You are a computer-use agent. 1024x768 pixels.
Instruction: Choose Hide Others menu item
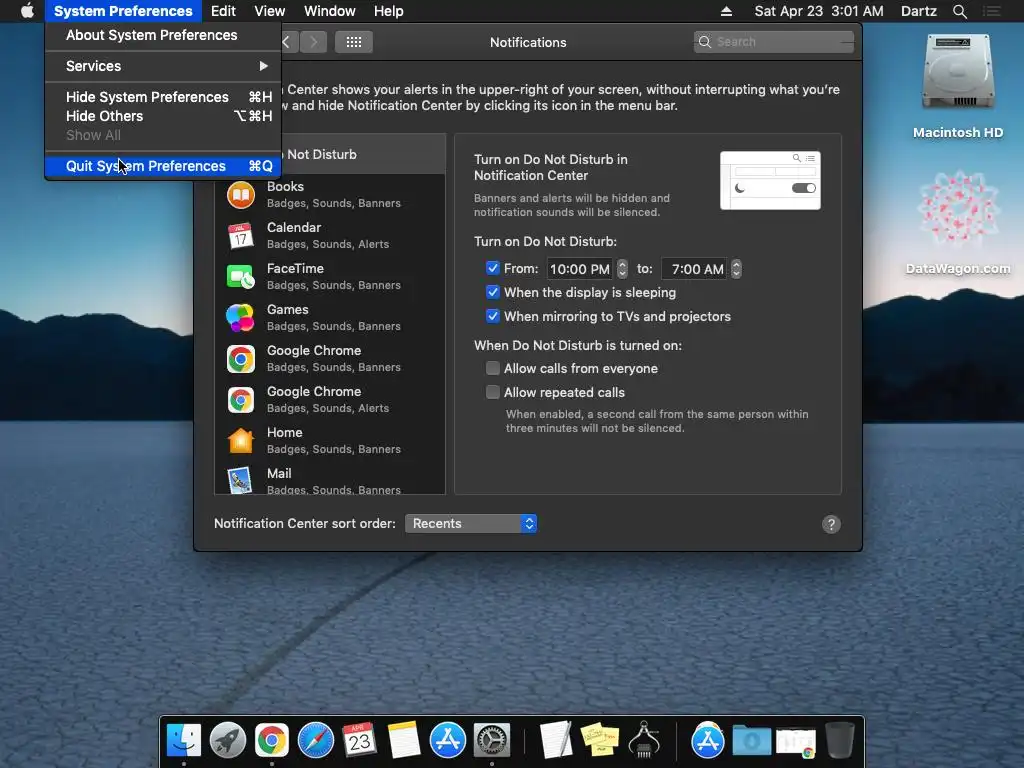click(x=163, y=116)
